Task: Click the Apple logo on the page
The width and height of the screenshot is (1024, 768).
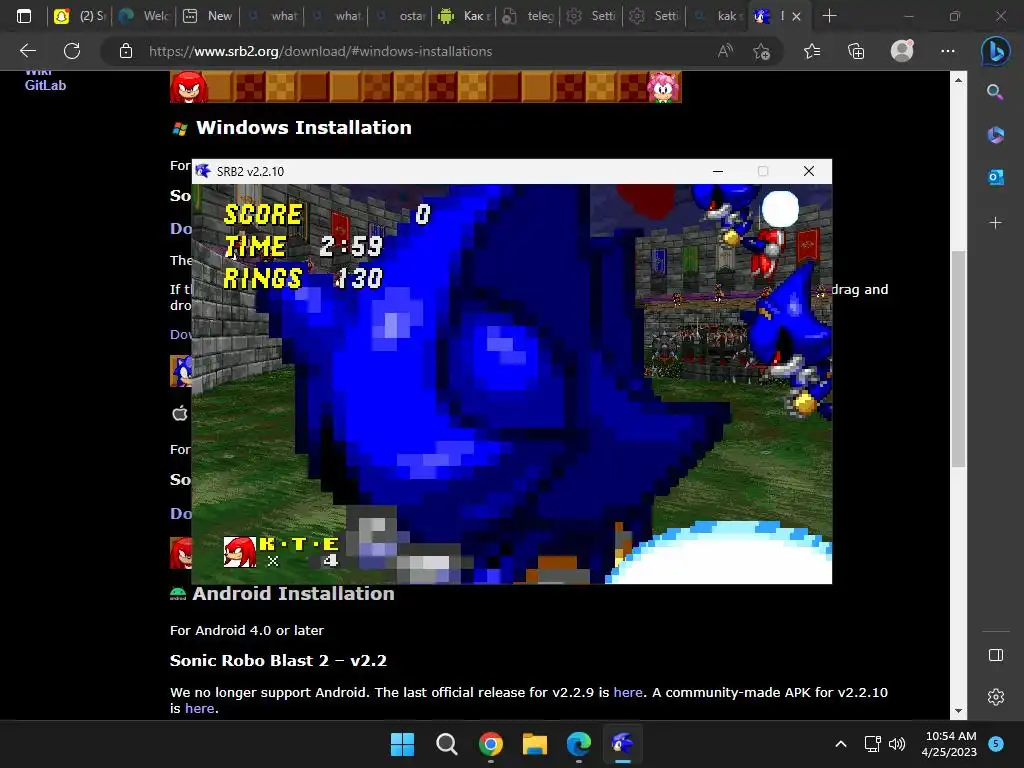Action: [180, 413]
